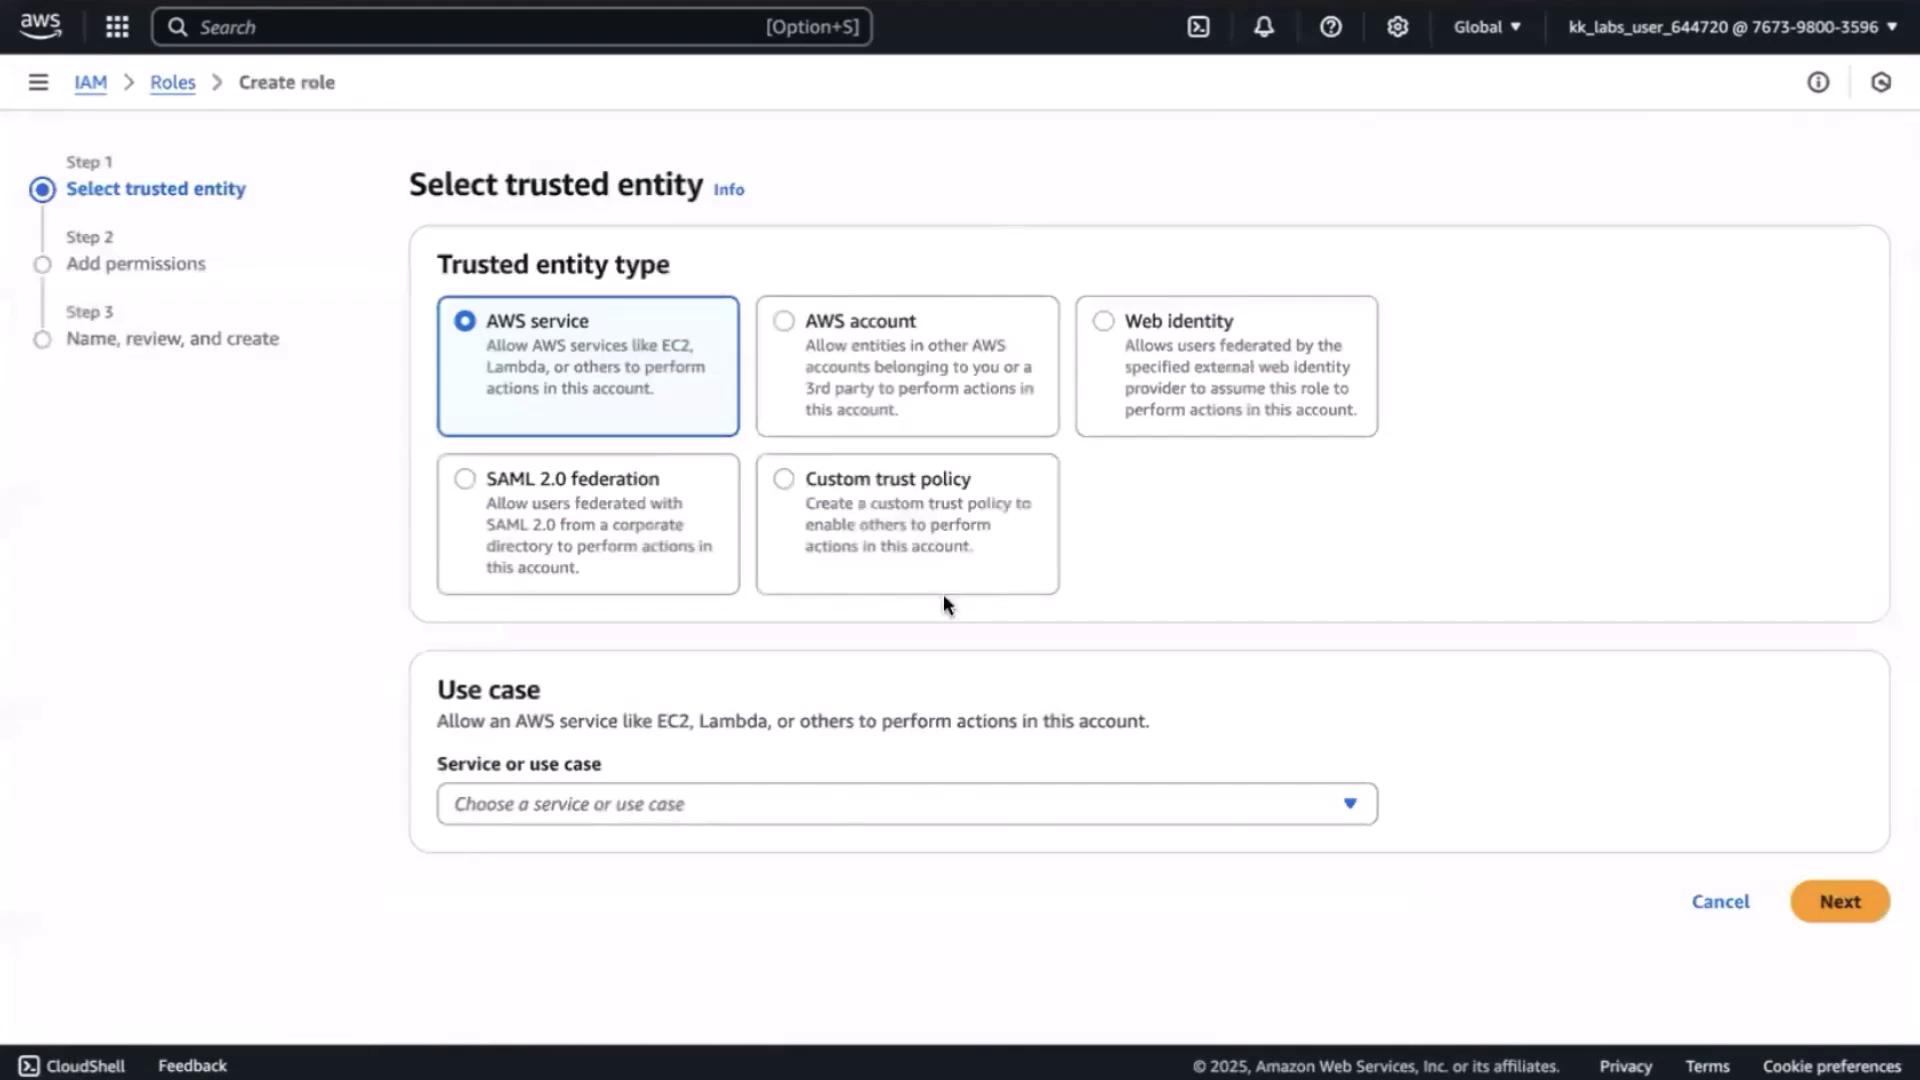1920x1080 pixels.
Task: Expand Service or use case dropdown
Action: tap(906, 804)
